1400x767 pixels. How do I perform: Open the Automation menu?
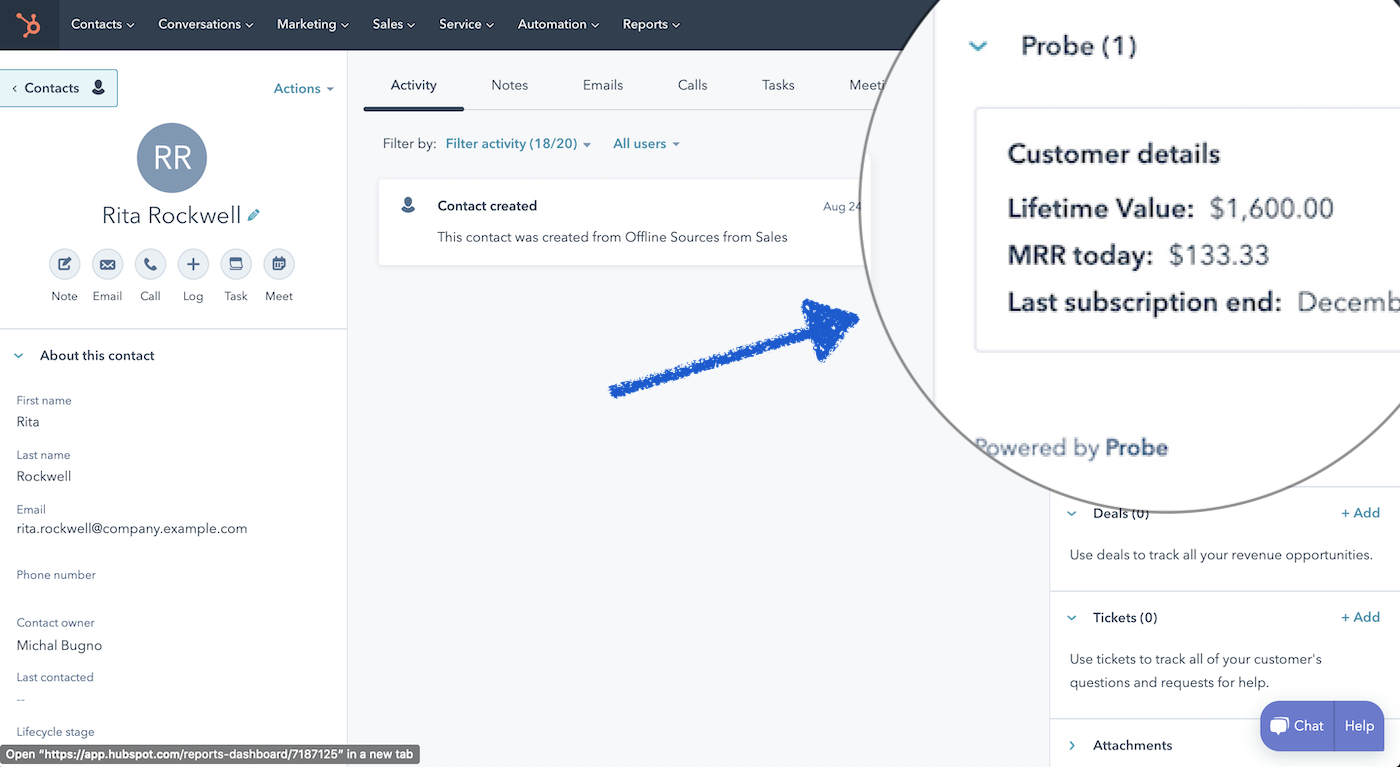559,24
